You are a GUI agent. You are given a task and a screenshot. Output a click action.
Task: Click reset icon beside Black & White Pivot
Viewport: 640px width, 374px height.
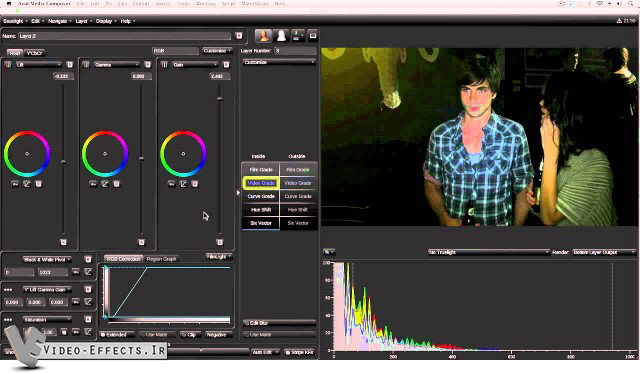point(88,259)
